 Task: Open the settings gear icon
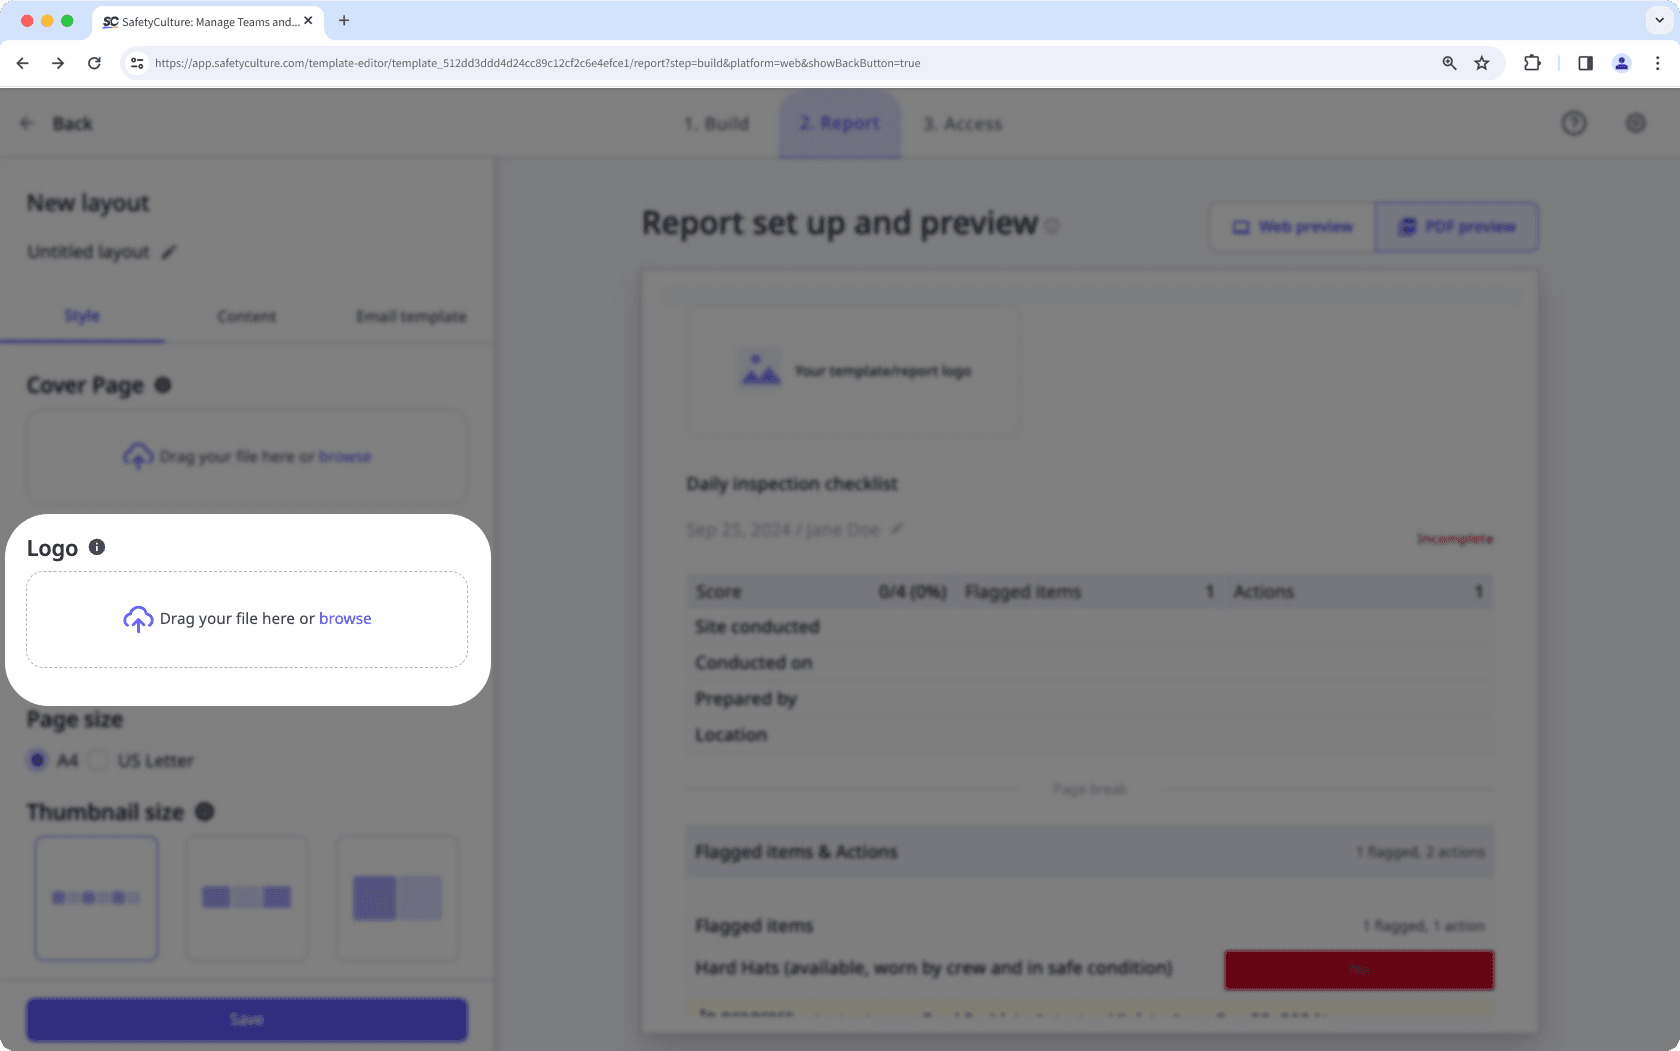[1636, 123]
